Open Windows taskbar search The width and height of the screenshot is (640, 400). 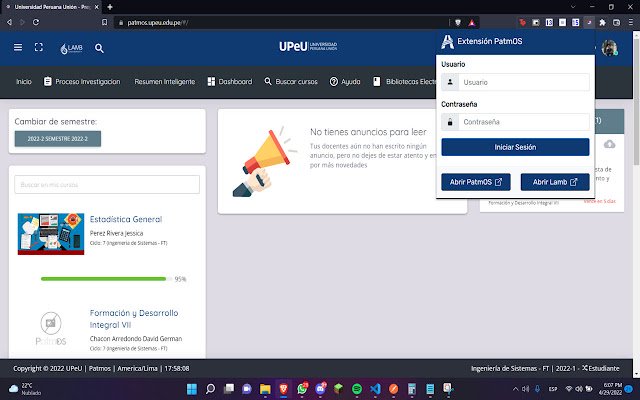(210, 389)
